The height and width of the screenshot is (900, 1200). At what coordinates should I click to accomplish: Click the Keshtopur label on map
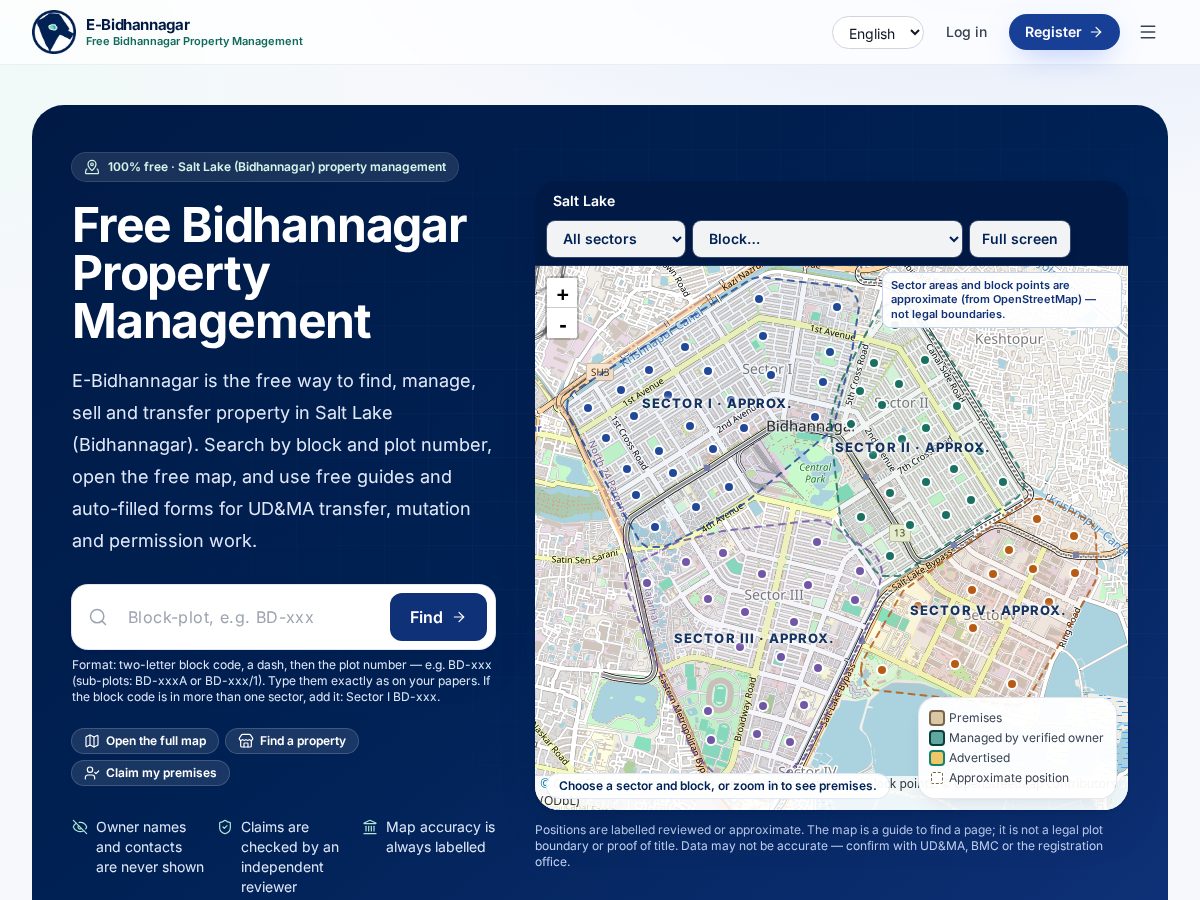pos(1008,339)
